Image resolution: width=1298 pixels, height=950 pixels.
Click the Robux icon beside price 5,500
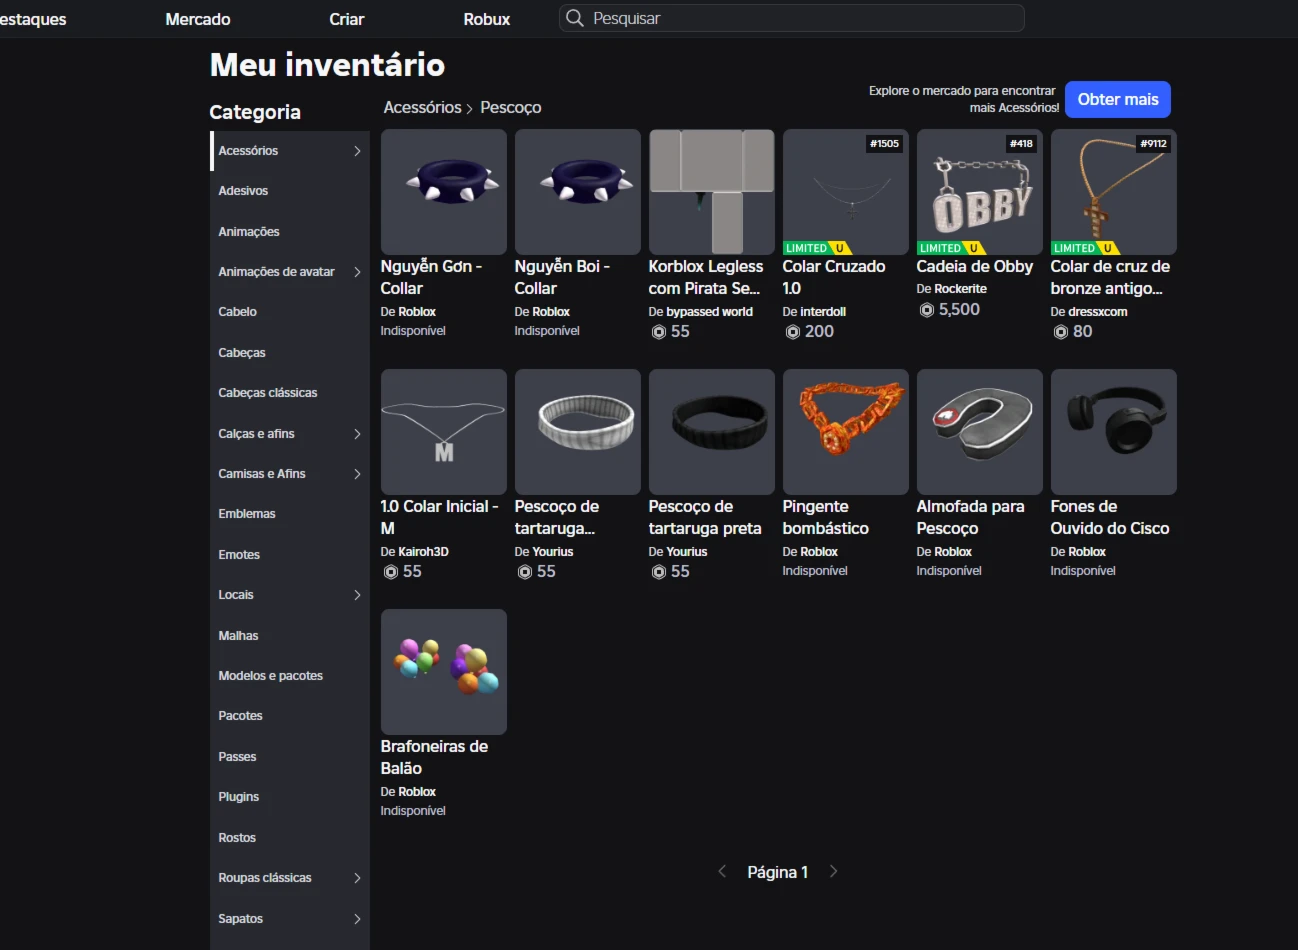927,310
